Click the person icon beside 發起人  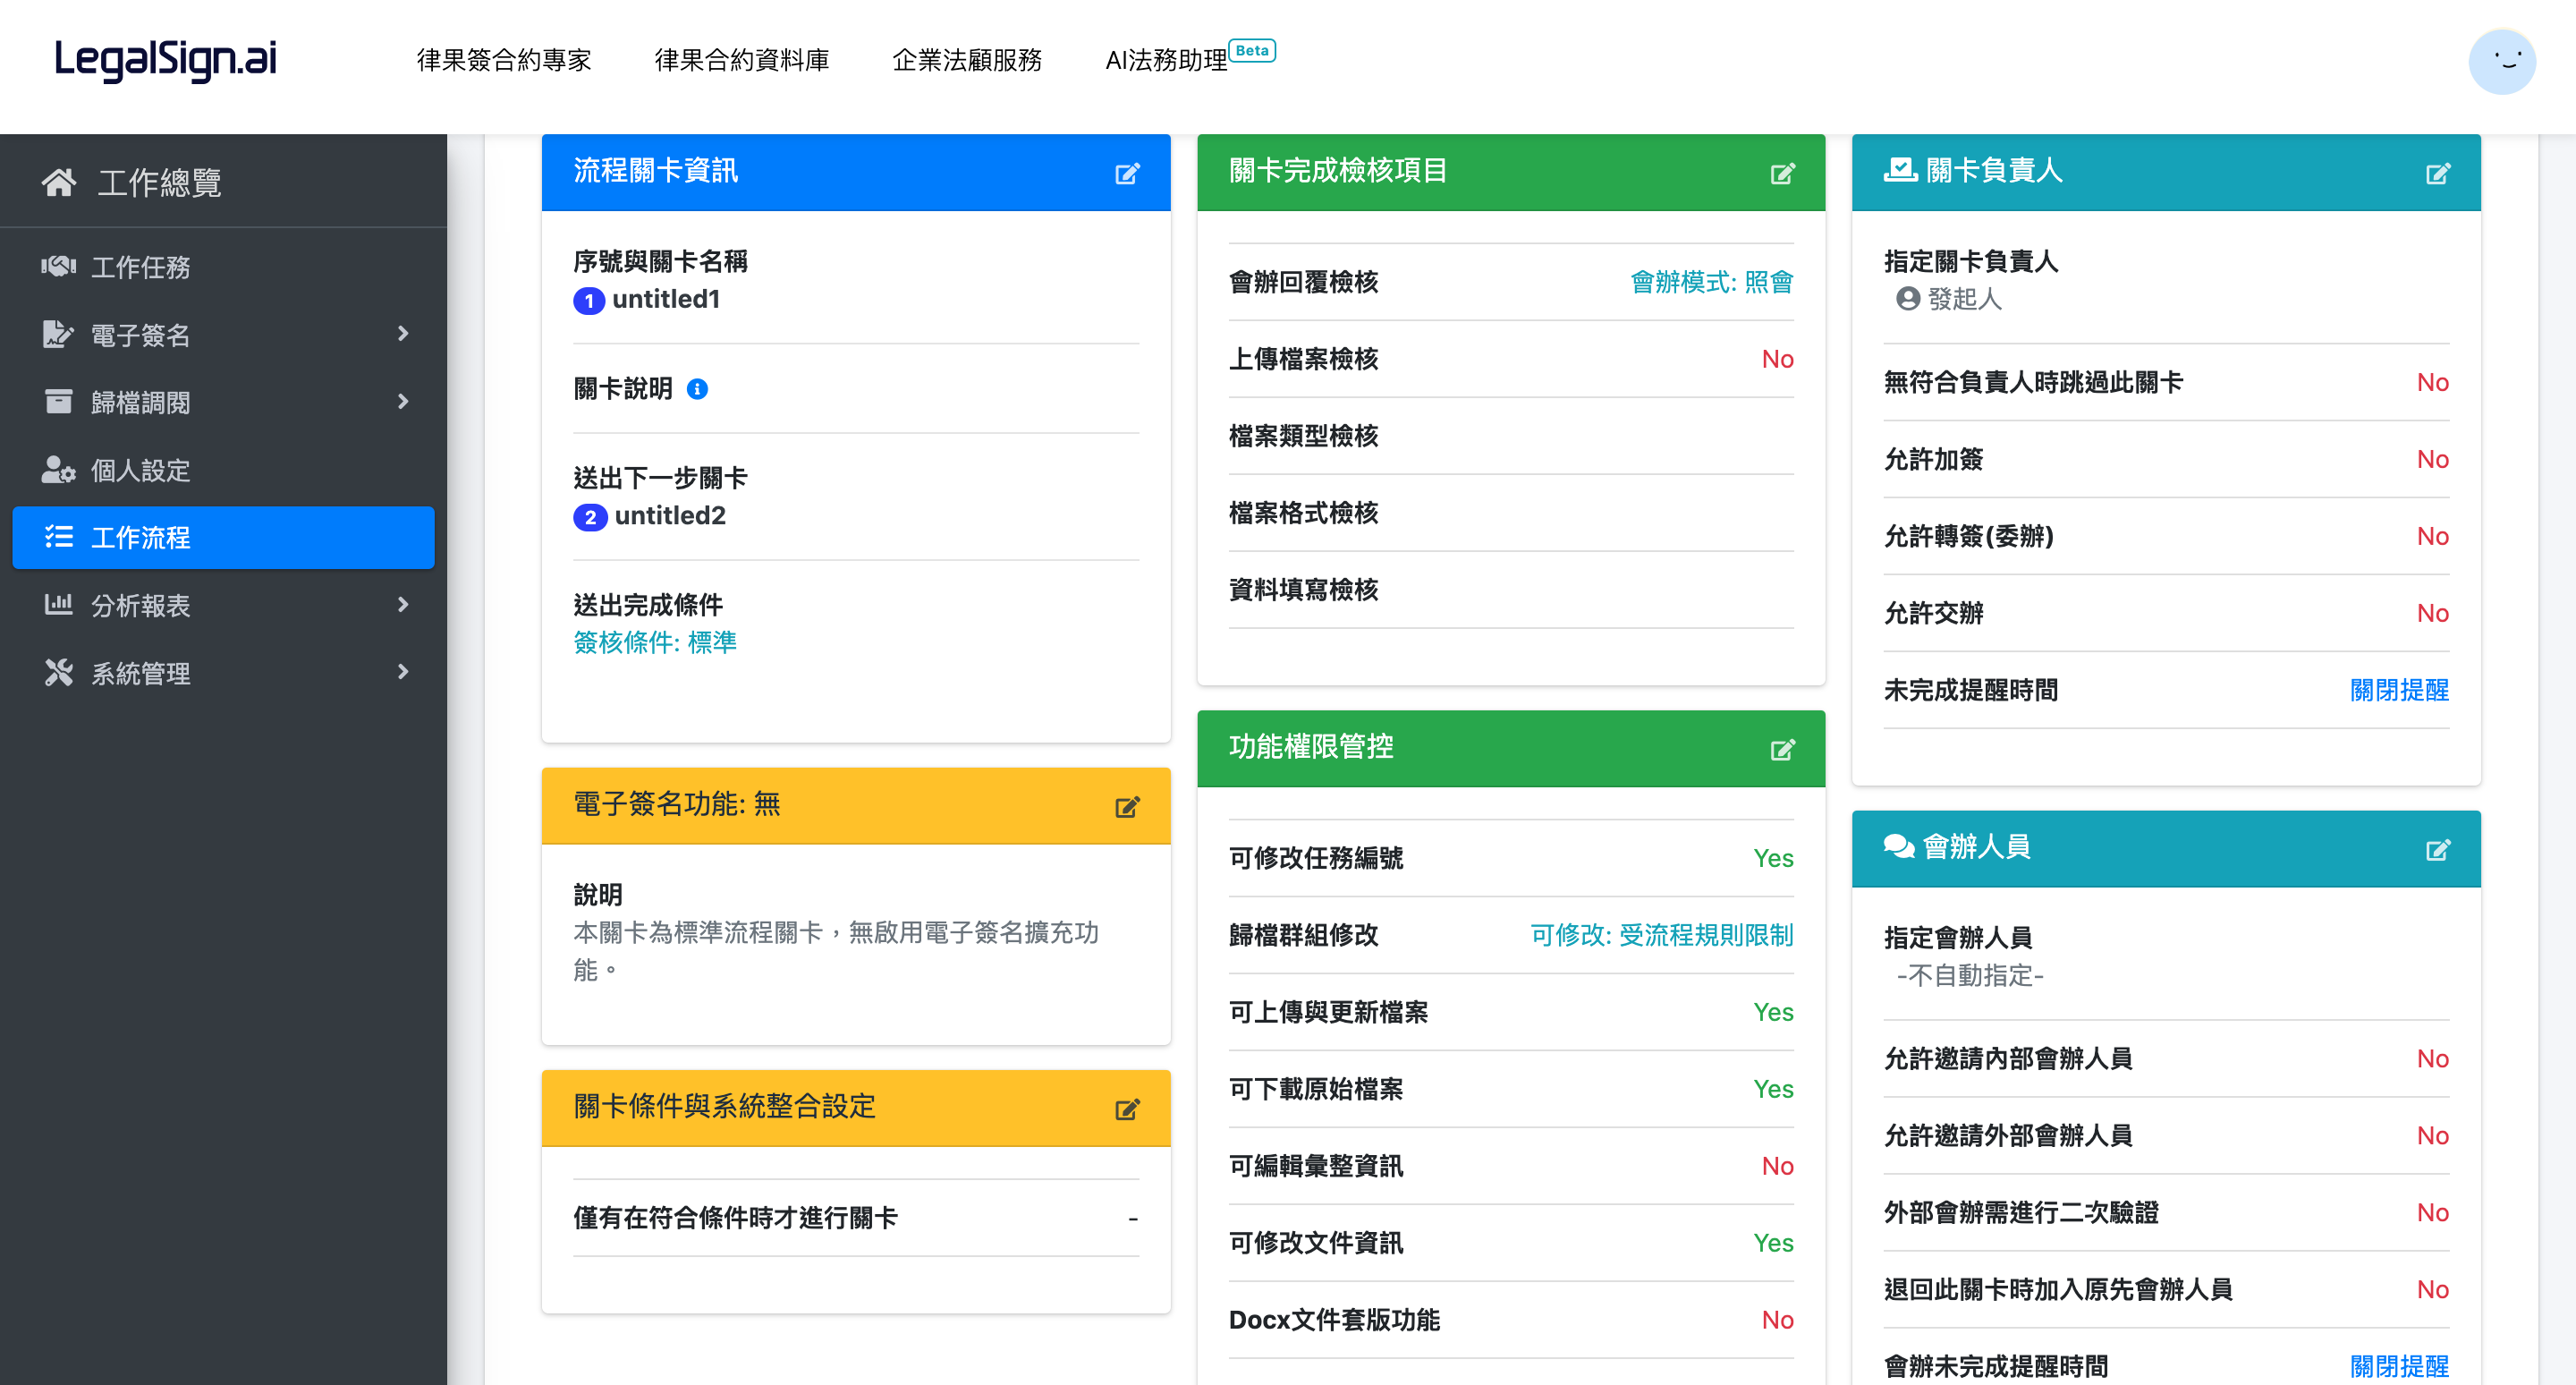point(1908,298)
